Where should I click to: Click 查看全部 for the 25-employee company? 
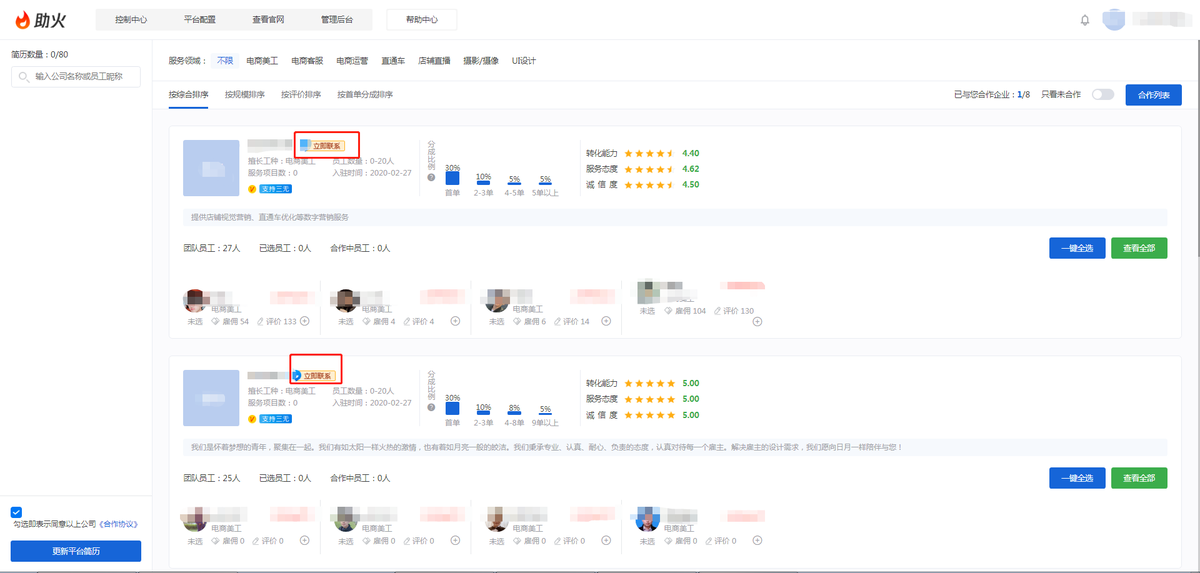[x=1139, y=478]
